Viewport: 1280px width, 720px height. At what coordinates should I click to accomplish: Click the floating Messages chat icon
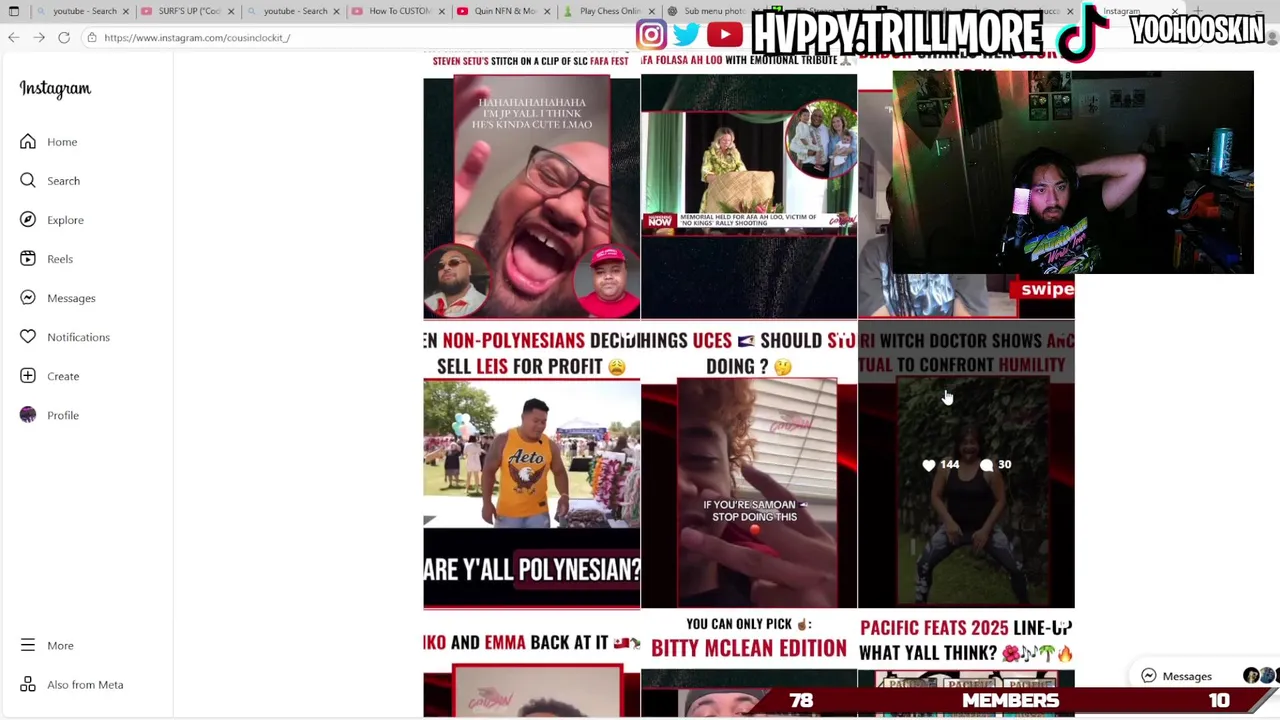tap(1149, 676)
